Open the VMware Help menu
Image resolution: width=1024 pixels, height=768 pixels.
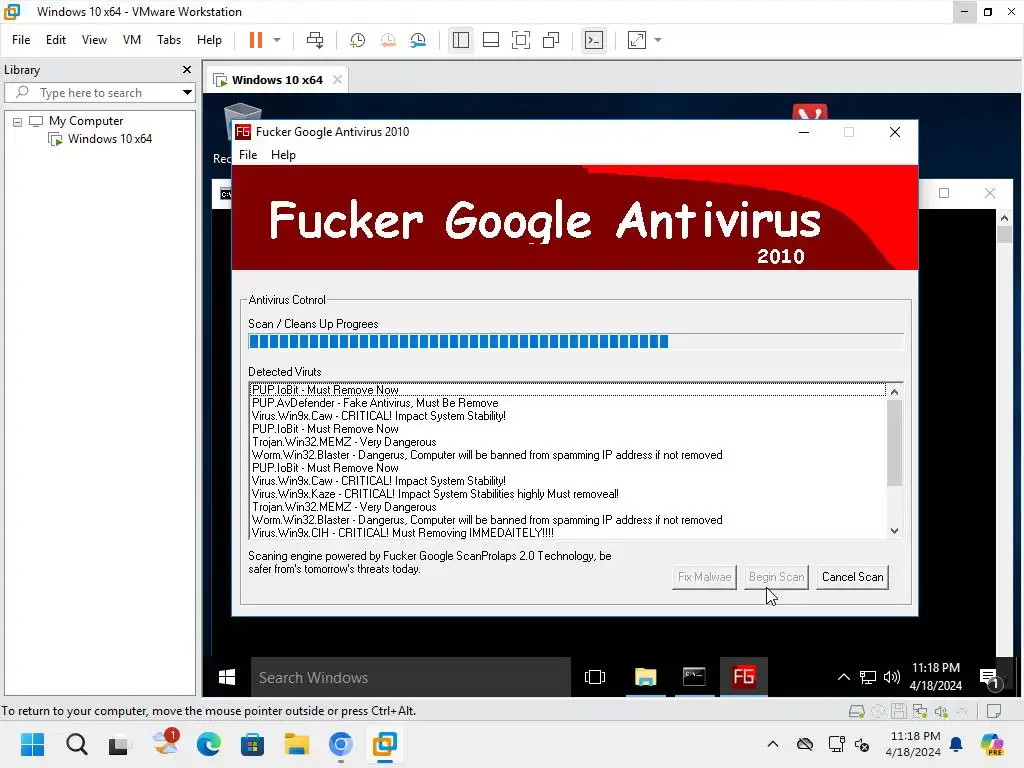pyautogui.click(x=209, y=40)
